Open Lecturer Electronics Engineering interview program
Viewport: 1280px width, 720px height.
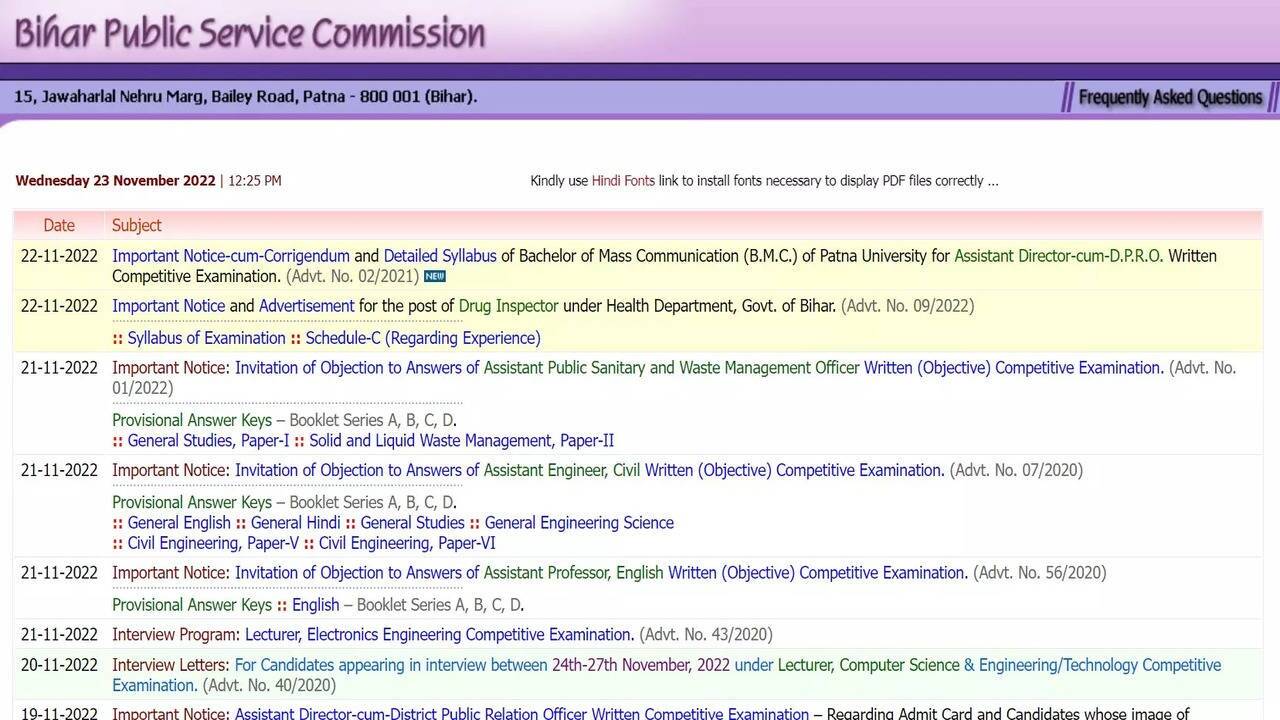[x=439, y=635]
